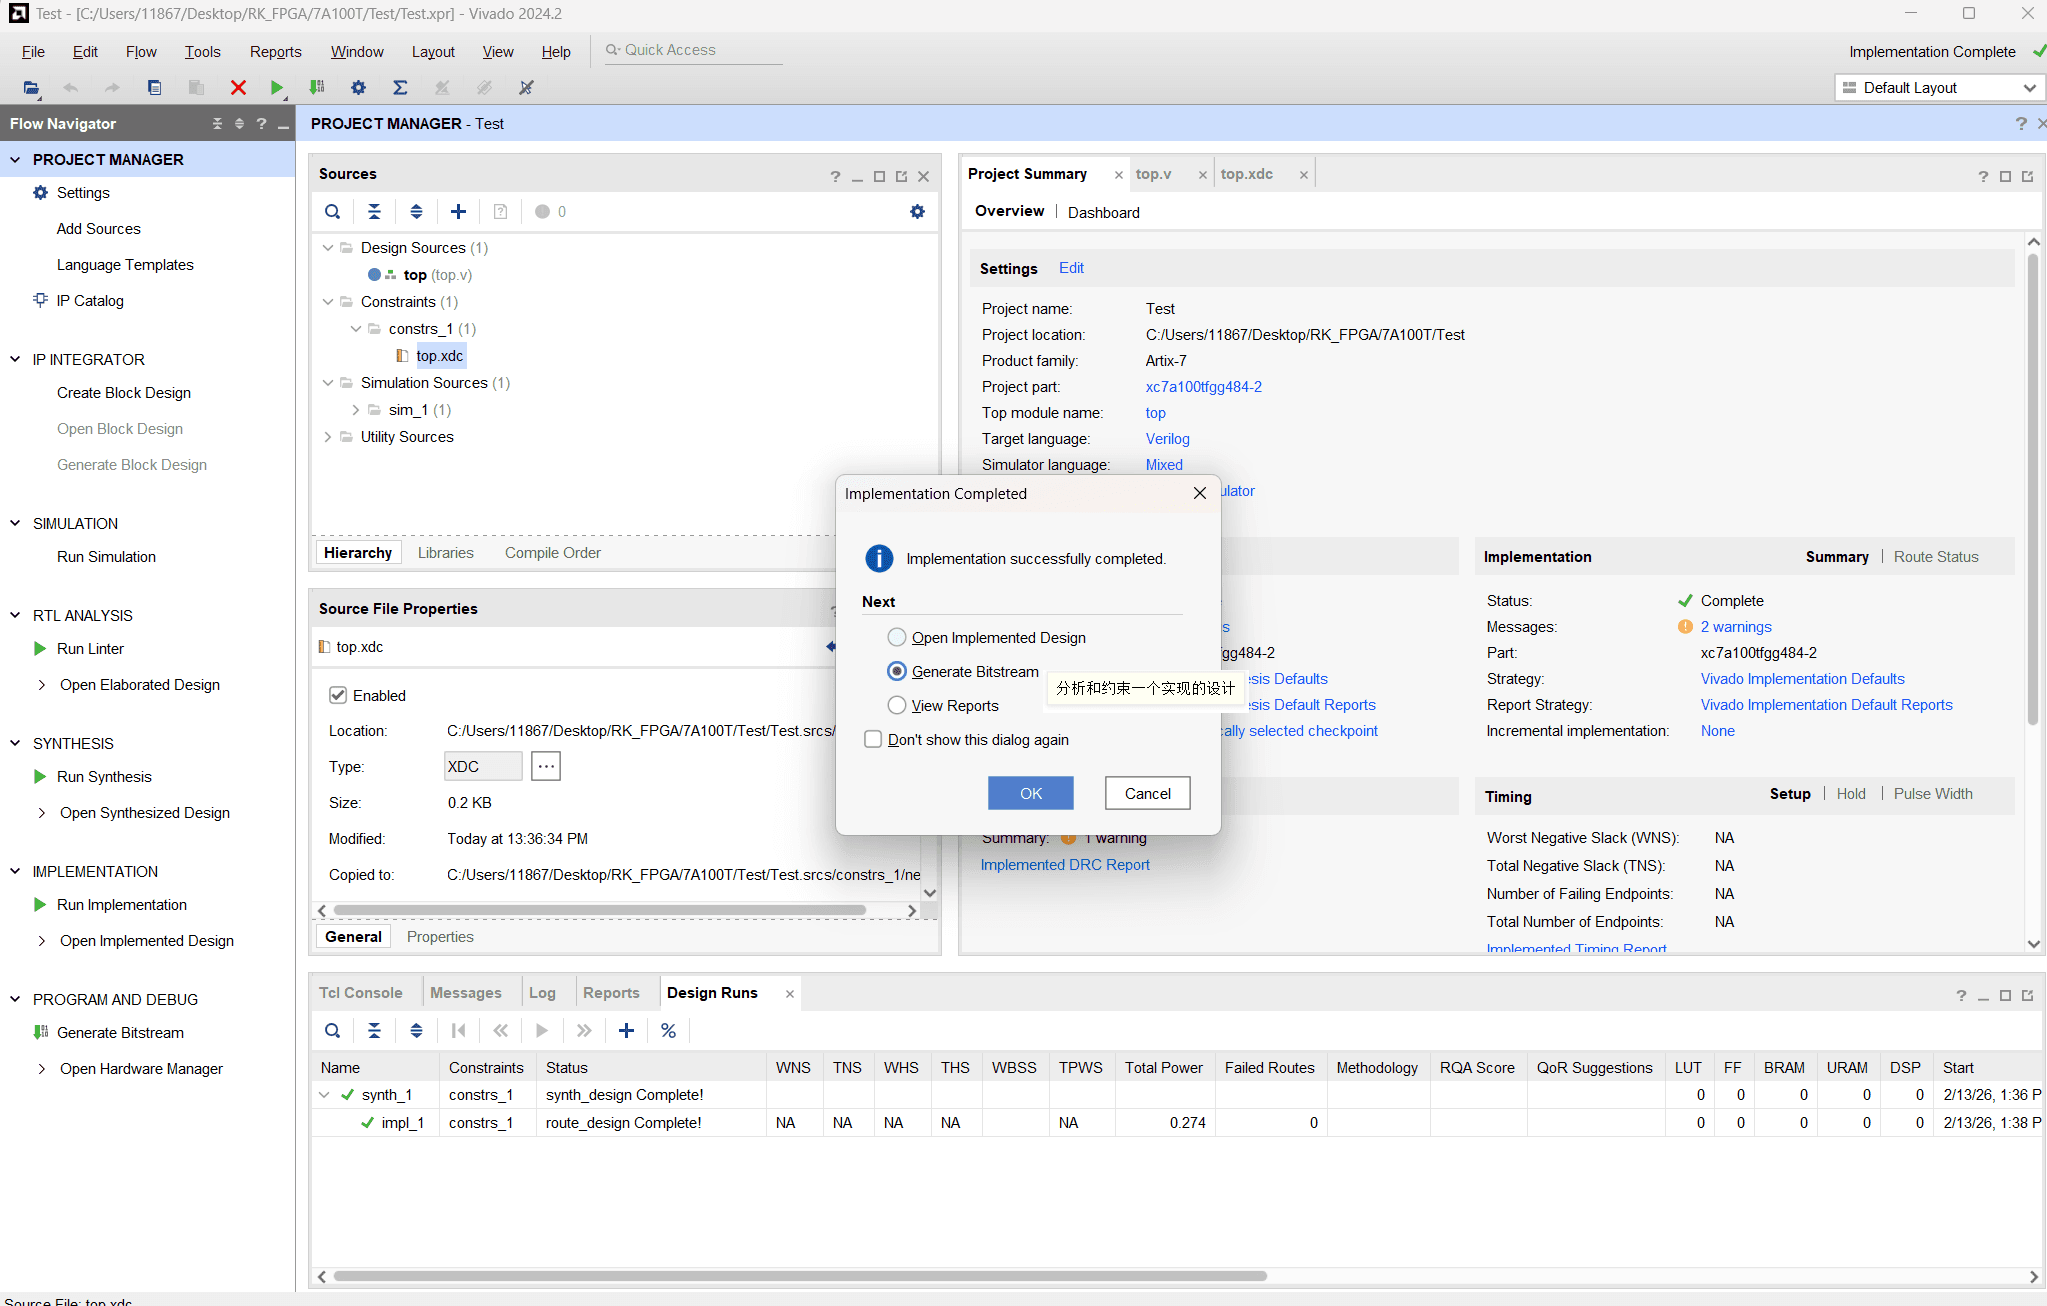
Task: Expand the sim_1 tree node
Action: (x=356, y=410)
